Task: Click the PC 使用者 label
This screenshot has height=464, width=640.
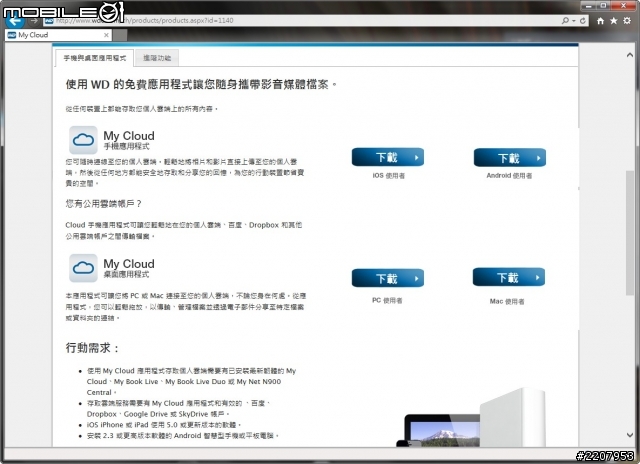Action: tap(387, 300)
